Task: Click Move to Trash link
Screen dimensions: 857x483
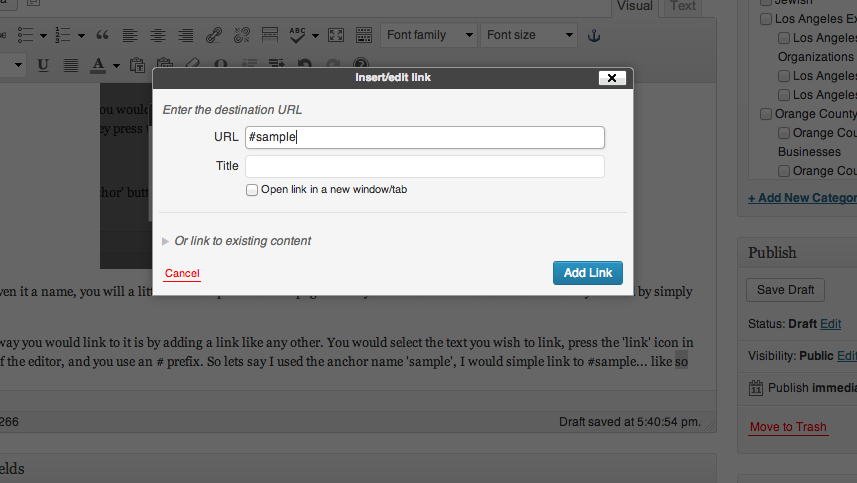Action: pos(788,427)
